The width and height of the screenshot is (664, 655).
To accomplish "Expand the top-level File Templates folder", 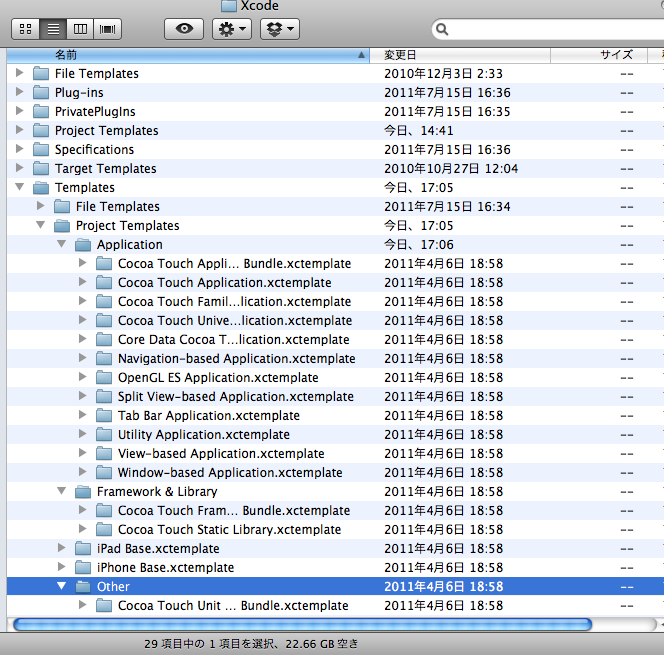I will (19, 73).
